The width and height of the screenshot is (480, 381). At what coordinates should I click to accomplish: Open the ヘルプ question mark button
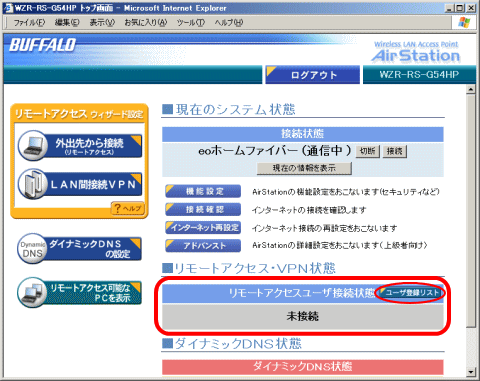point(128,208)
